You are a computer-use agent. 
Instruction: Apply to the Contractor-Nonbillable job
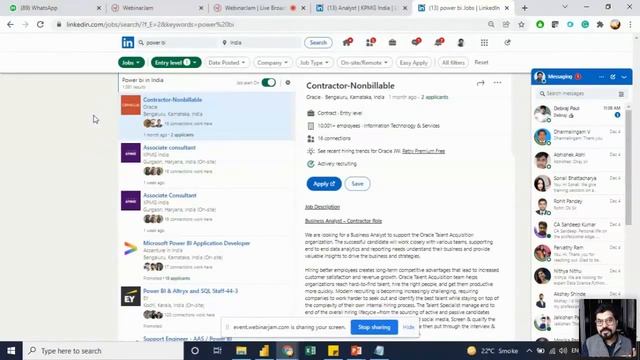point(324,184)
